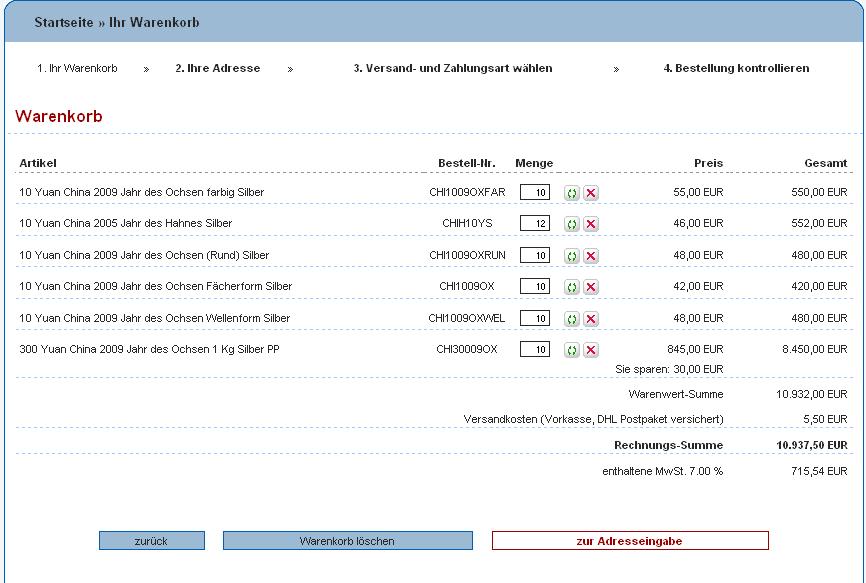Refresh quantity for Ochsen (Rund) Silber
Viewport: 866px width, 583px height.
pos(571,256)
